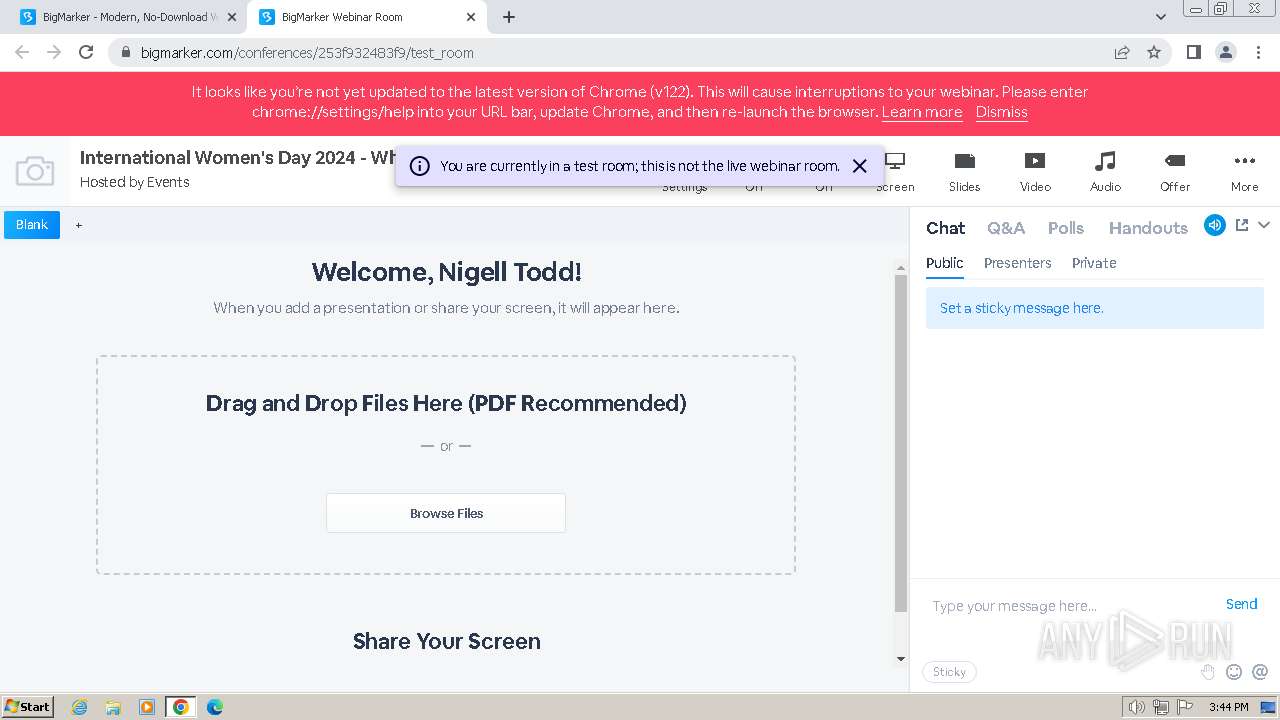Reload the page
Image resolution: width=1280 pixels, height=720 pixels.
pyautogui.click(x=86, y=52)
